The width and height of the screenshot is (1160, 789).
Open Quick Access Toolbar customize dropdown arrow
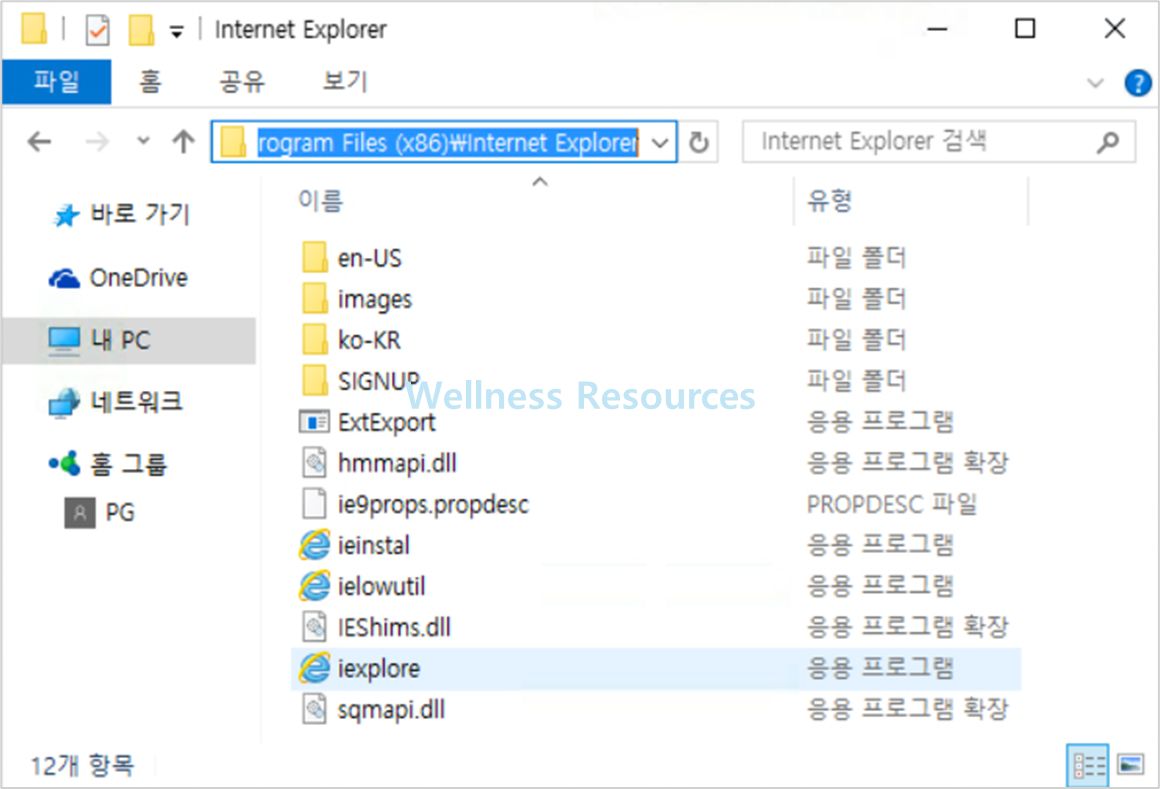177,32
